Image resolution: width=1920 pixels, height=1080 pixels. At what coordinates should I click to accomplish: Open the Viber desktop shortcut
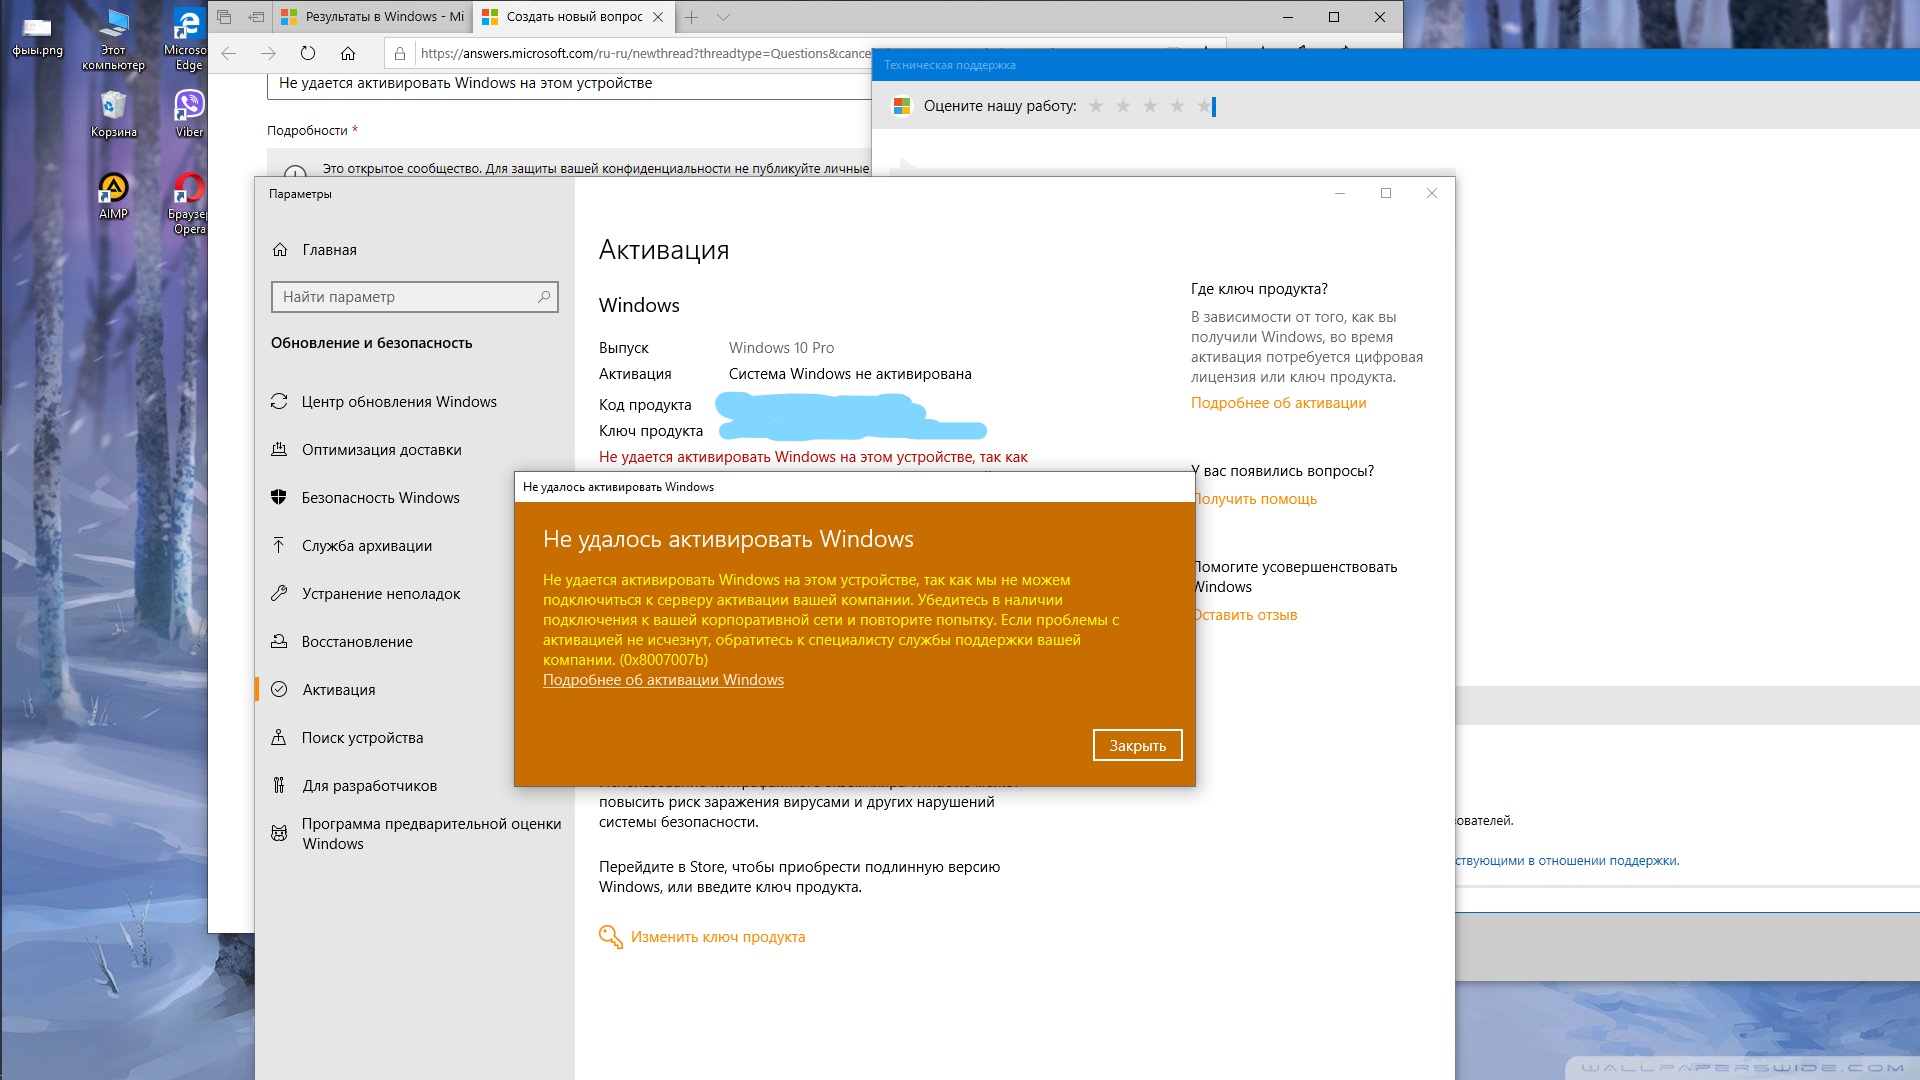point(189,112)
